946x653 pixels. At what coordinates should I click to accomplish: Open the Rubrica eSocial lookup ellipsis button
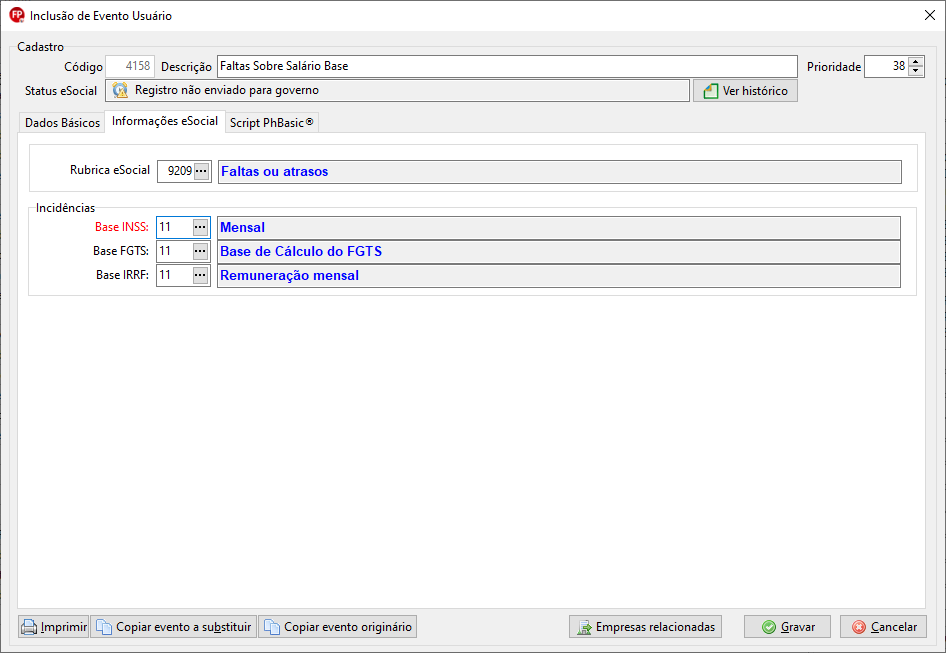pos(202,171)
